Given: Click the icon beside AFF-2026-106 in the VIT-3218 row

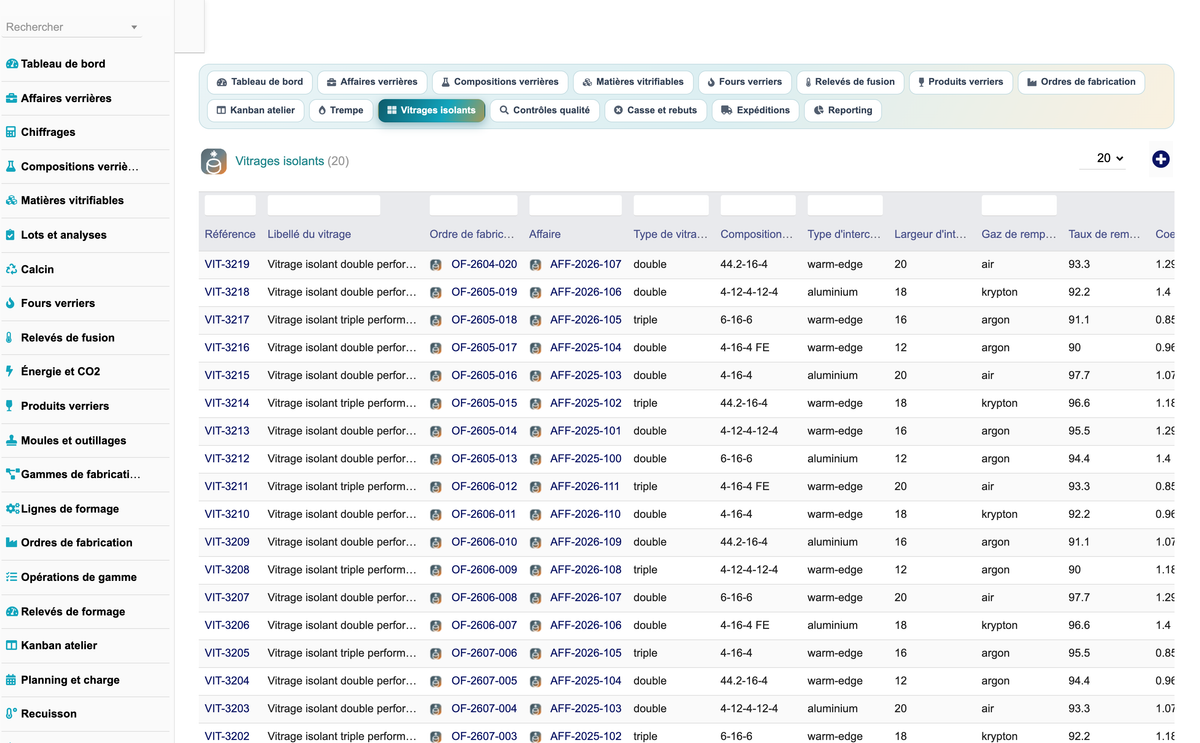Looking at the screenshot, I should pos(535,292).
